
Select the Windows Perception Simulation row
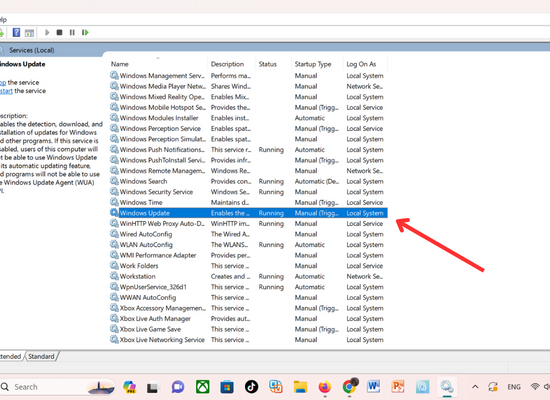pyautogui.click(x=248, y=139)
